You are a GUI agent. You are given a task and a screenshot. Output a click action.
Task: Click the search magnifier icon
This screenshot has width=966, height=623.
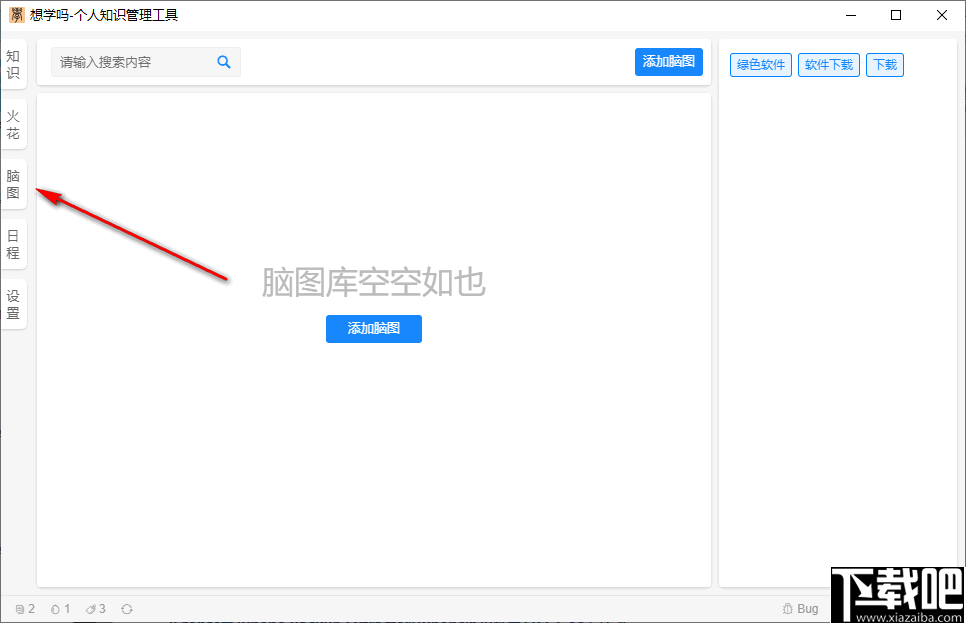pos(223,61)
